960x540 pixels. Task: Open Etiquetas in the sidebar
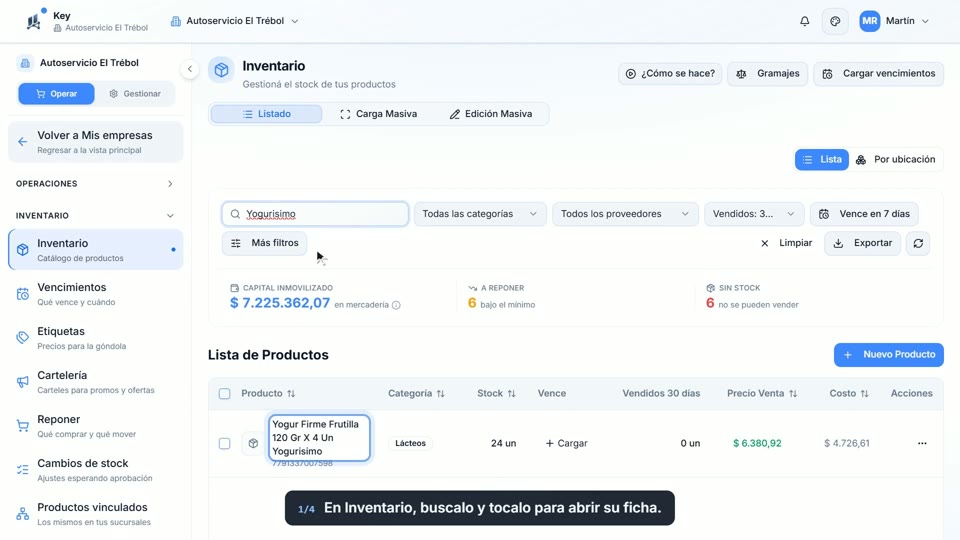96,338
